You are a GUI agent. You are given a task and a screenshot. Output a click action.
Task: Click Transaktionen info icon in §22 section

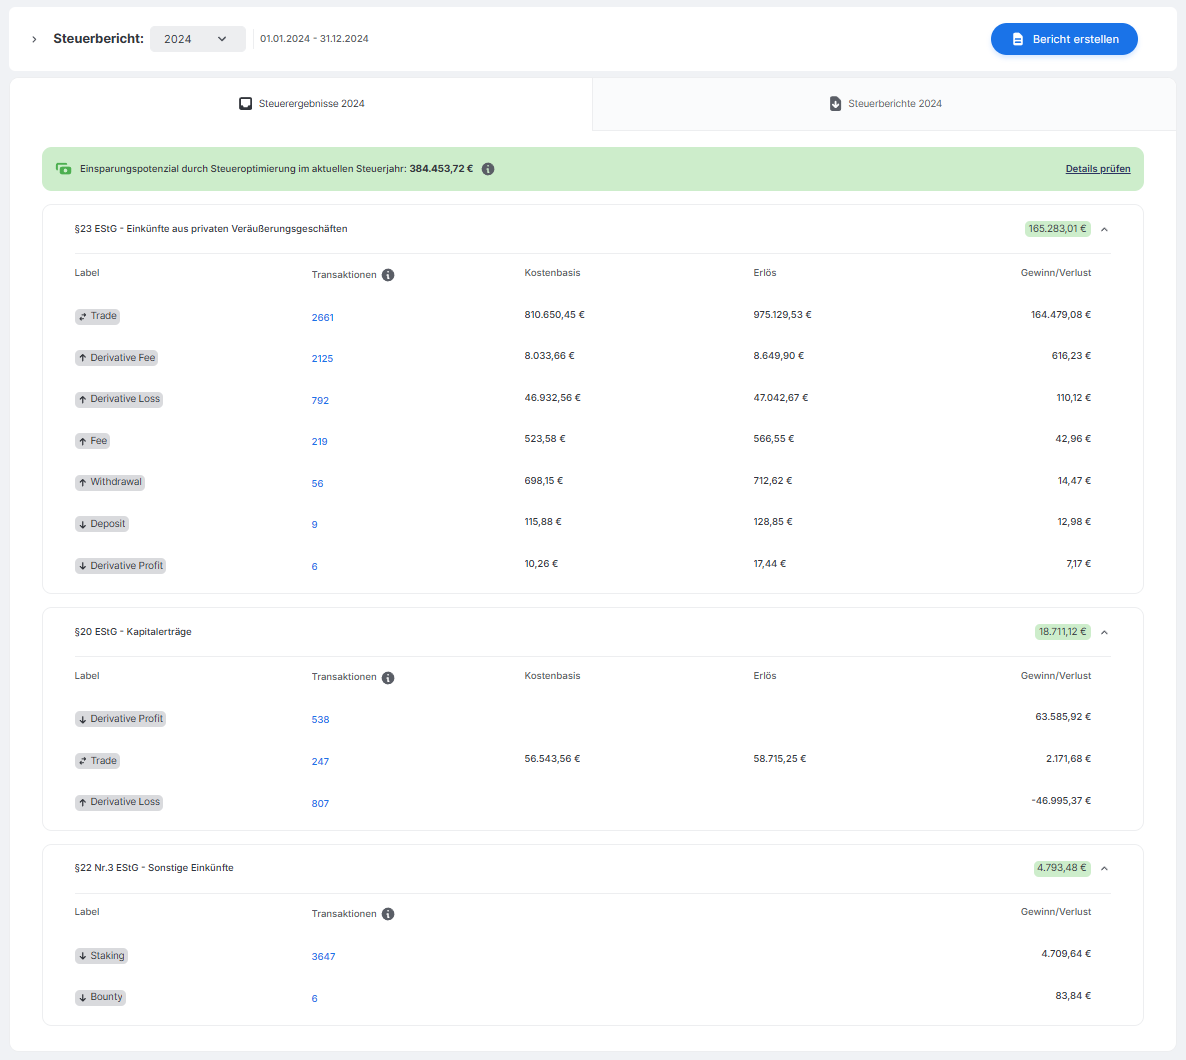pyautogui.click(x=388, y=914)
